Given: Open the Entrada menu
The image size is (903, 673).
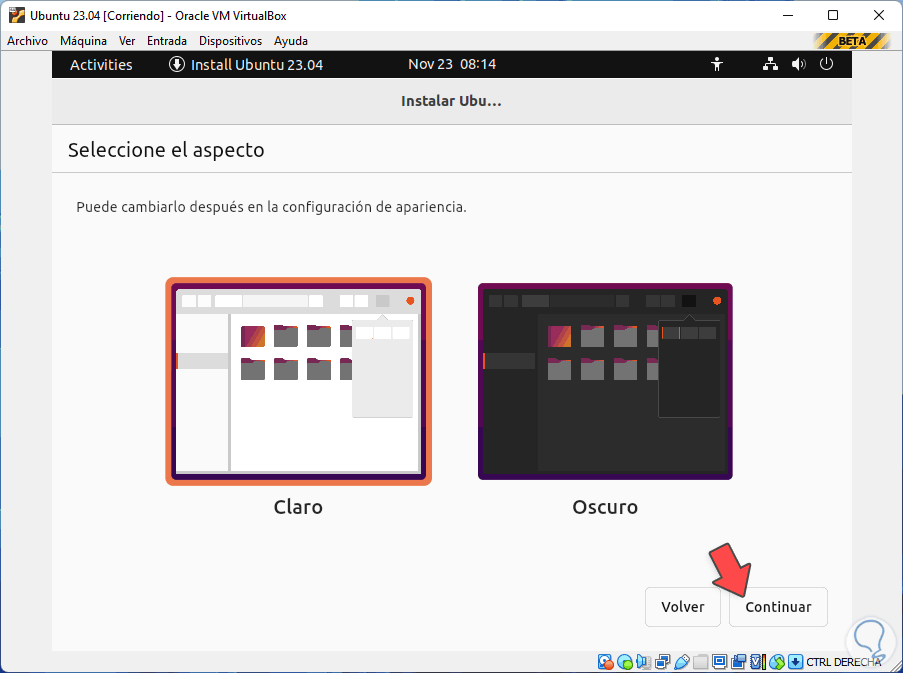Looking at the screenshot, I should (x=167, y=41).
